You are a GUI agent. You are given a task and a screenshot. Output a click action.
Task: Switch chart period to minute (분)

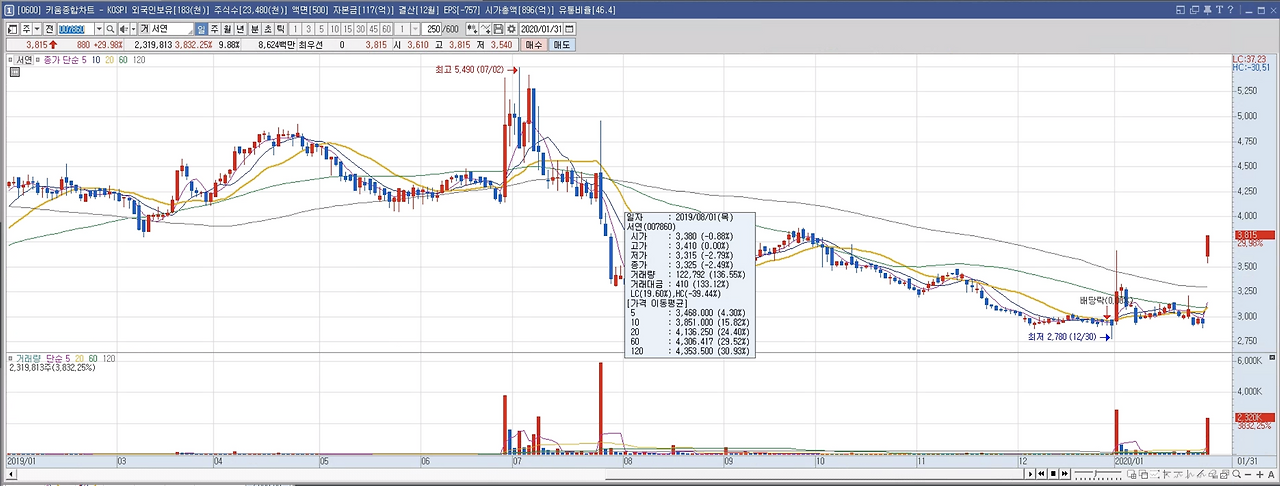point(254,29)
